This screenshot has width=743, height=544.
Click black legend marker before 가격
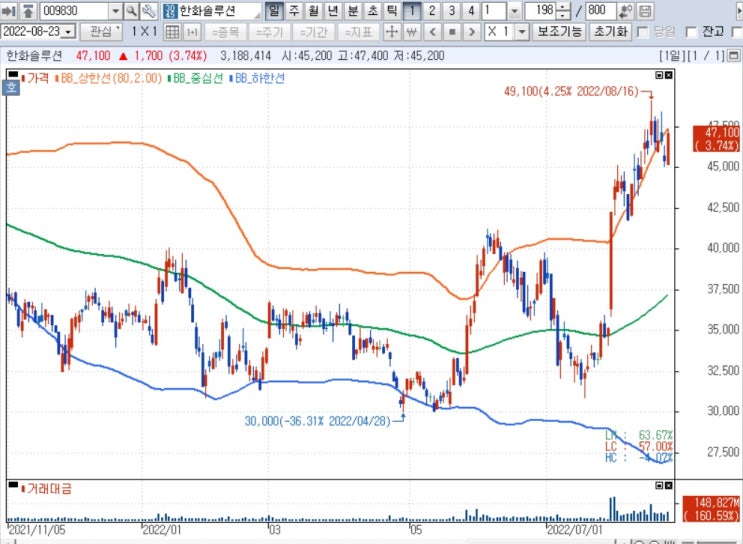pos(13,75)
